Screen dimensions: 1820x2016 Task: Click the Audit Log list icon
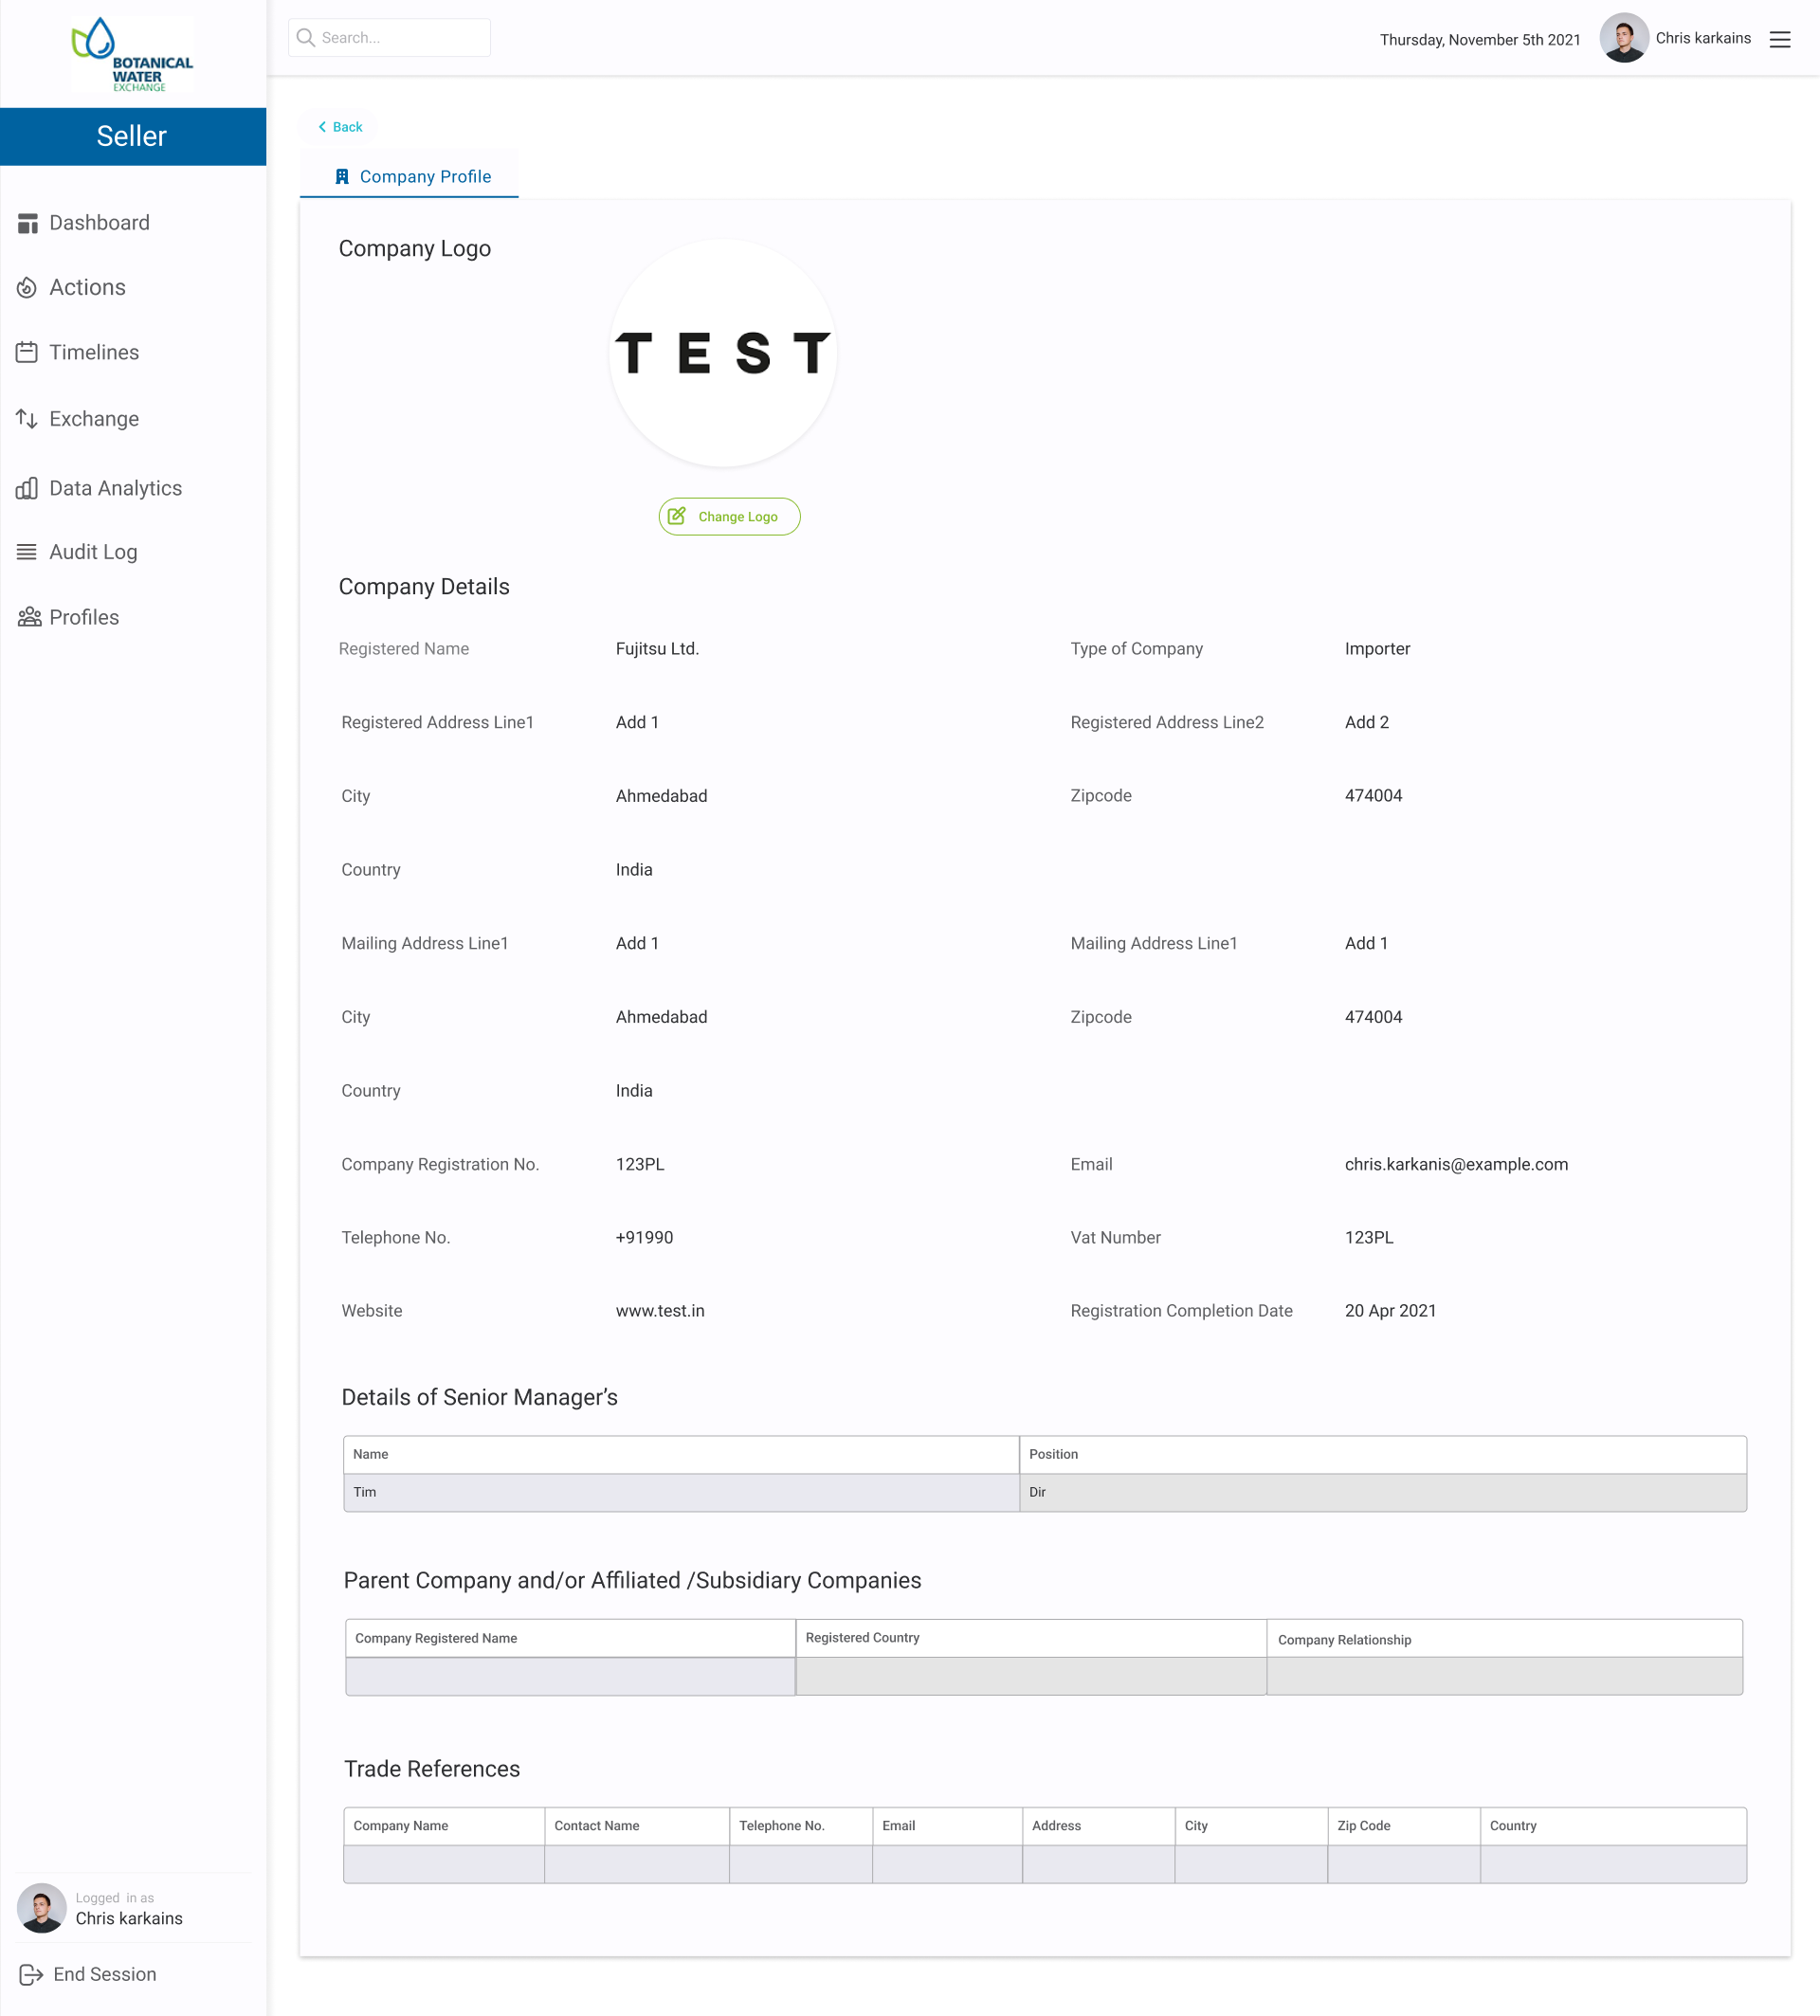27,552
